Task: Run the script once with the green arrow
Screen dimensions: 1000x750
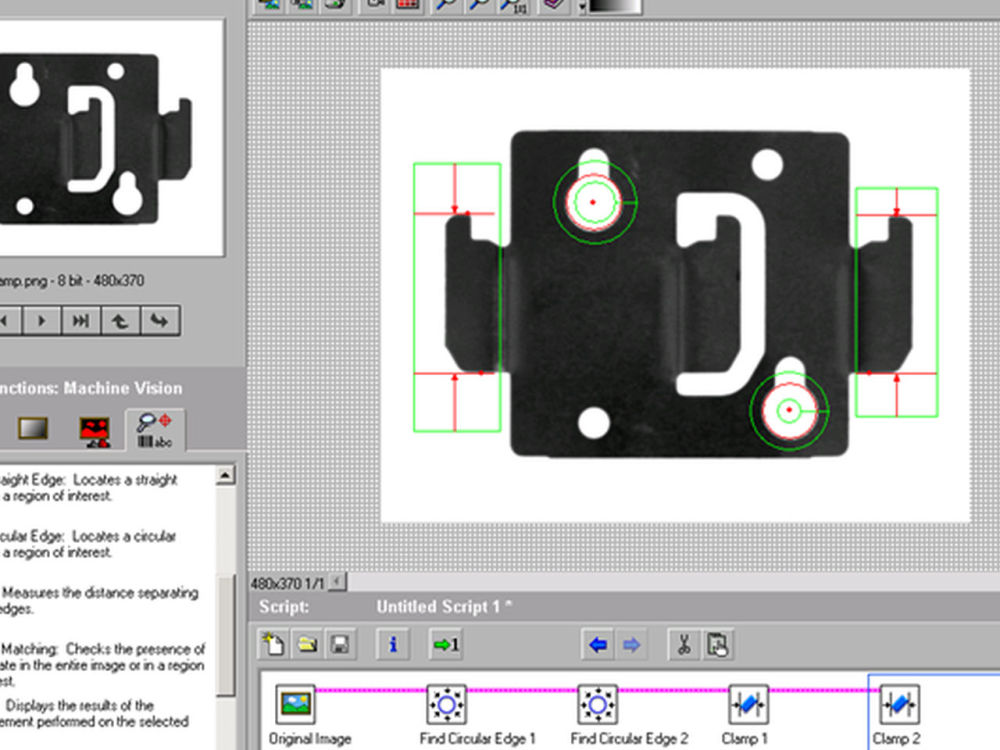Action: [x=446, y=645]
